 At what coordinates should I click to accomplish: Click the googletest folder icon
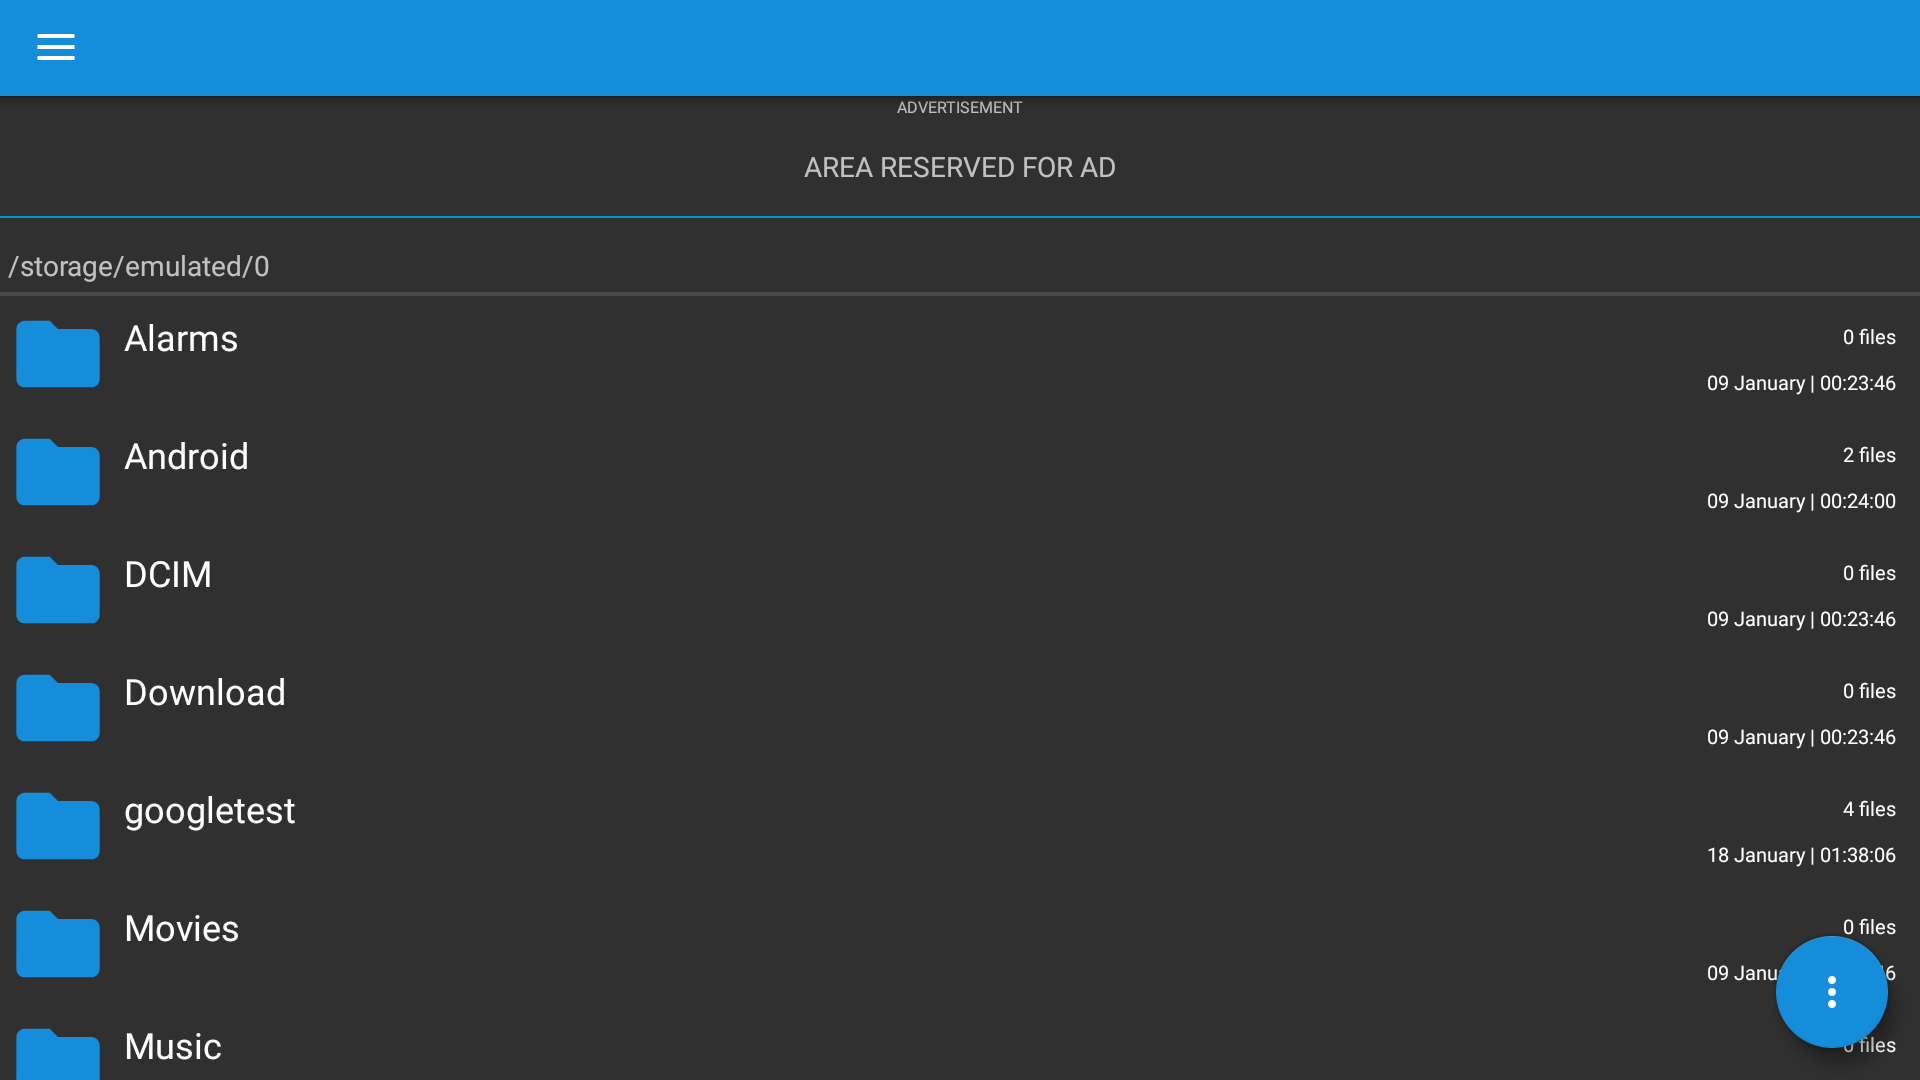tap(57, 826)
